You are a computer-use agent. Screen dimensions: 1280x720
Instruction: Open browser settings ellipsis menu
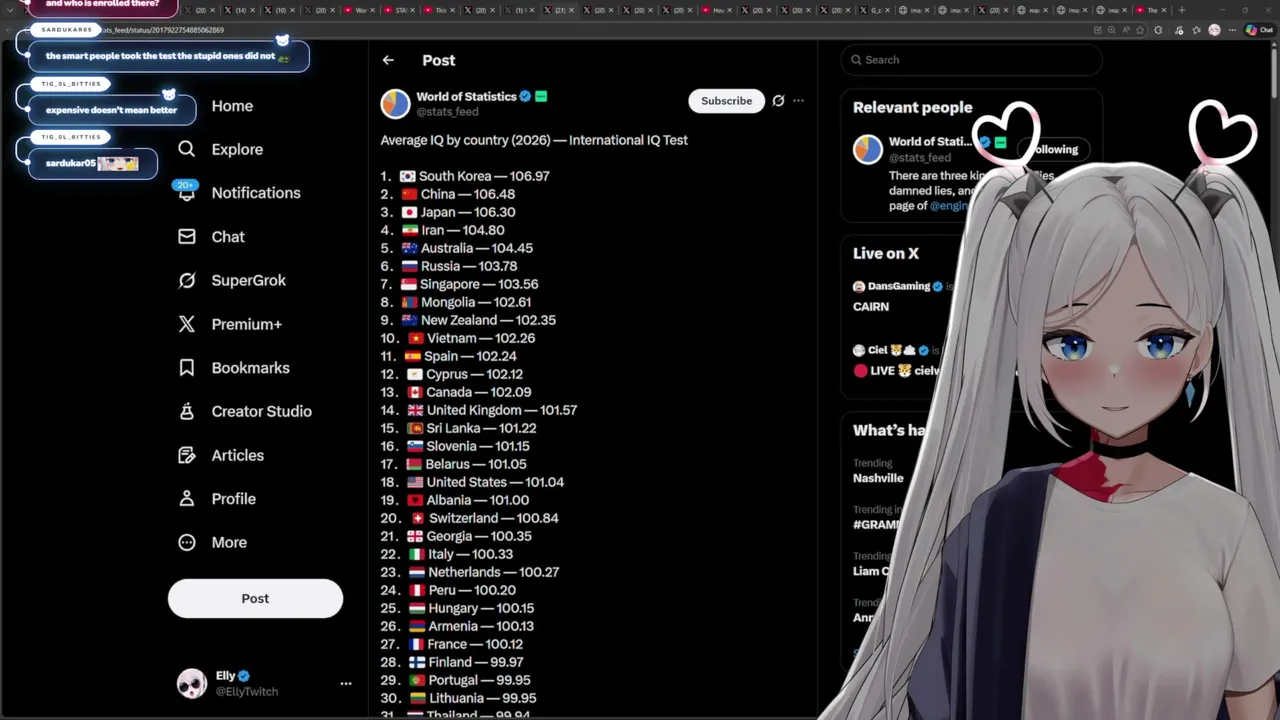pos(1232,30)
